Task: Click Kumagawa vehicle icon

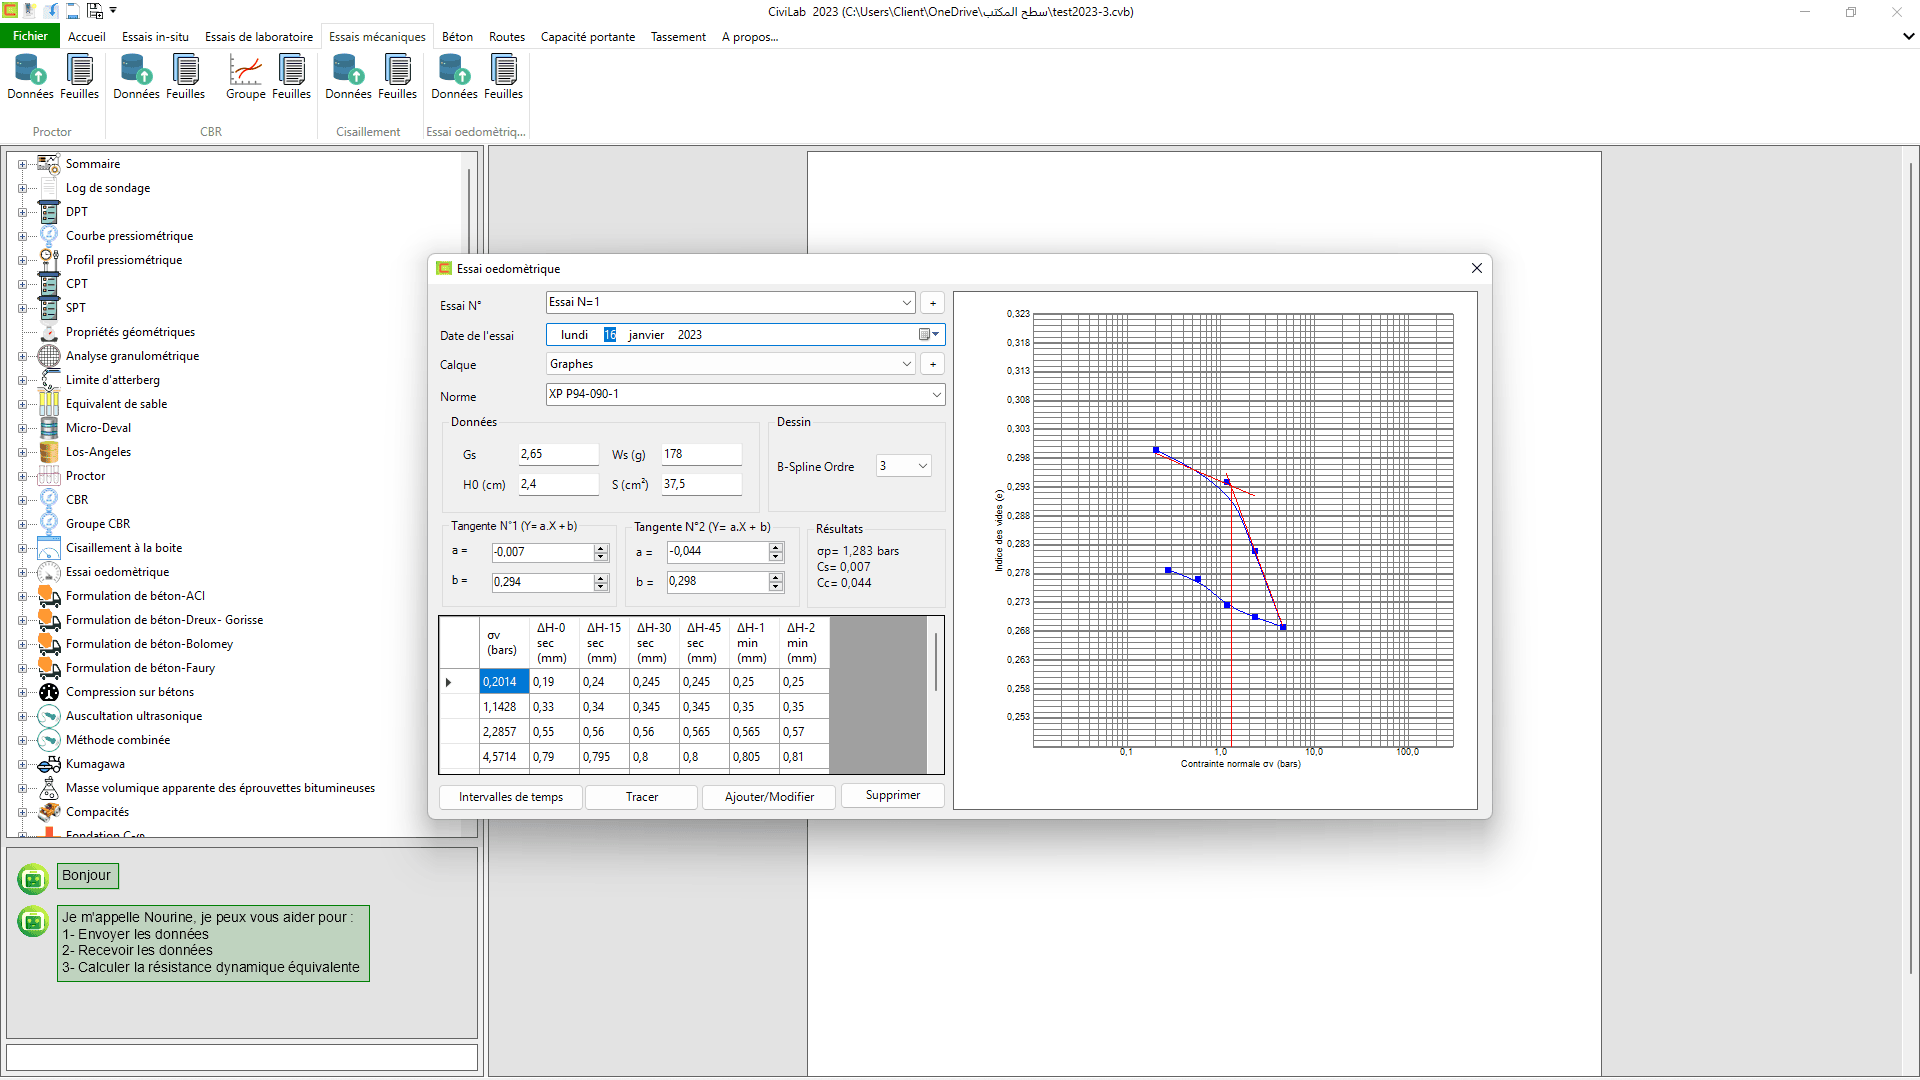Action: click(49, 764)
